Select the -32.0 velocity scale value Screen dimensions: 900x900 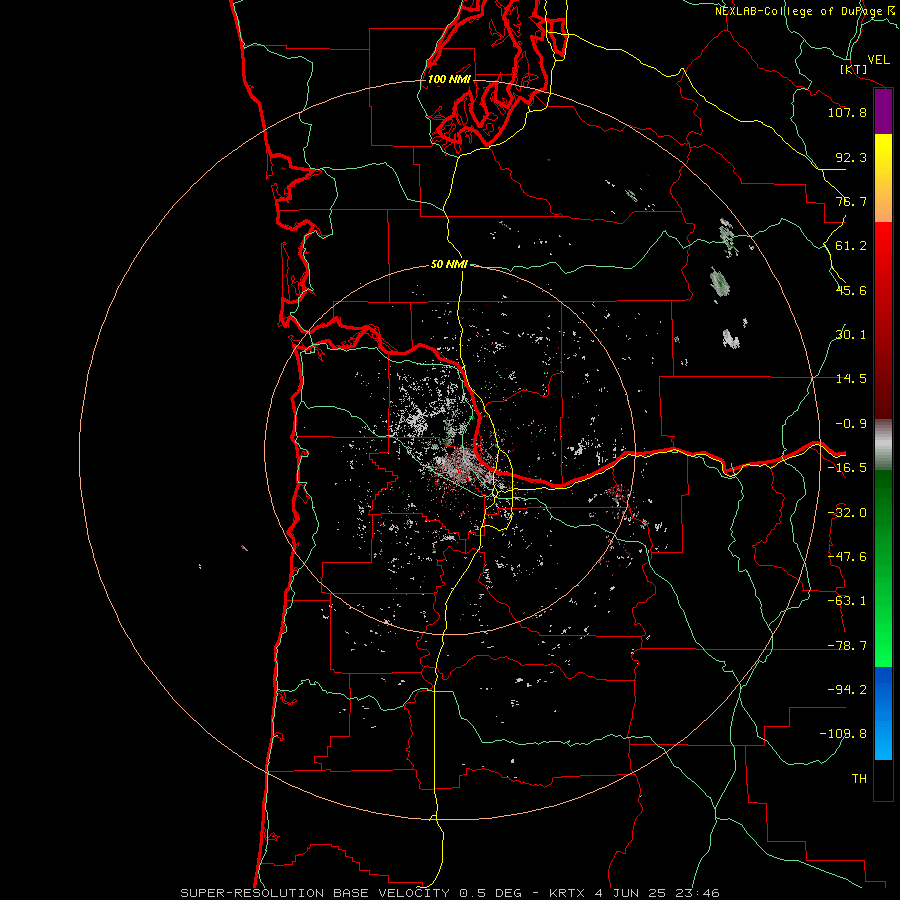click(x=847, y=513)
